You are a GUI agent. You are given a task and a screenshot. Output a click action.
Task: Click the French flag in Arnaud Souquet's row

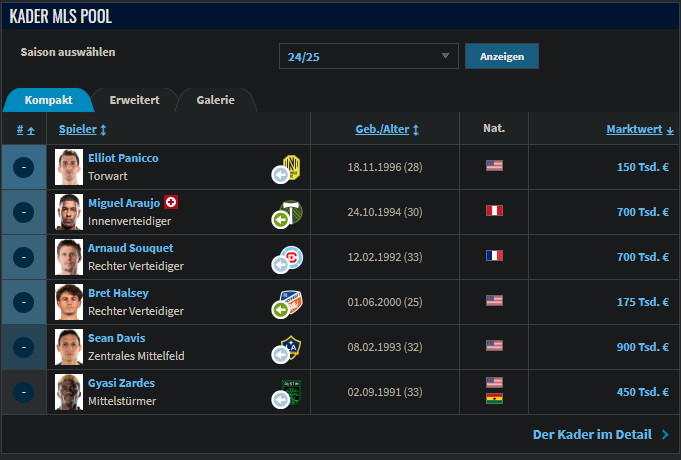pos(494,256)
